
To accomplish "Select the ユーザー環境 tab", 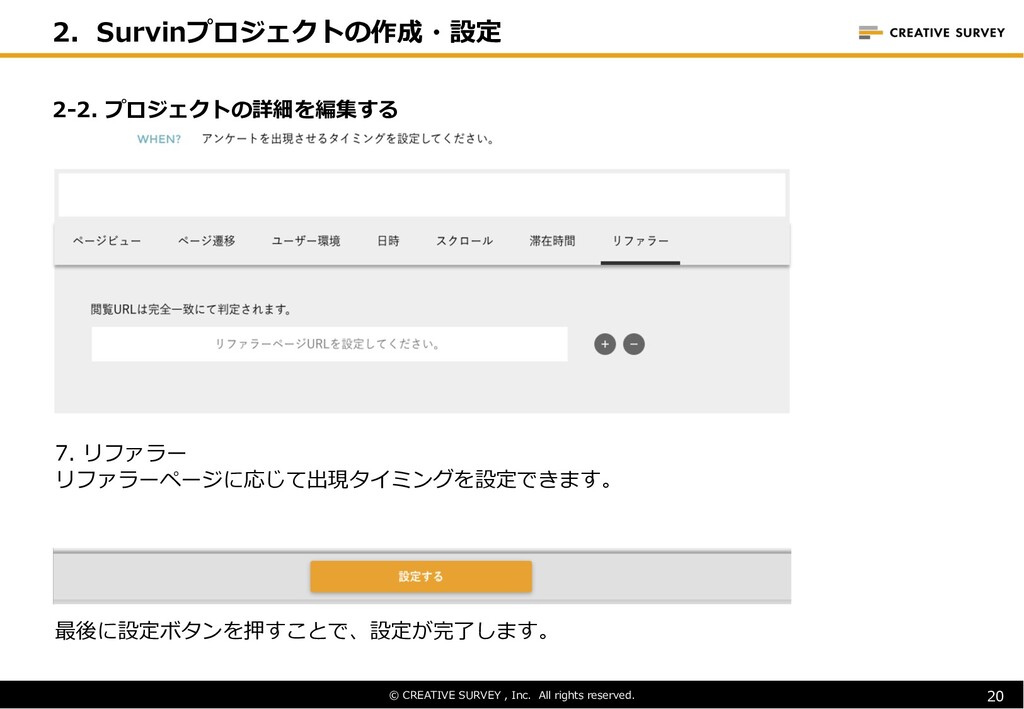I will pos(306,241).
